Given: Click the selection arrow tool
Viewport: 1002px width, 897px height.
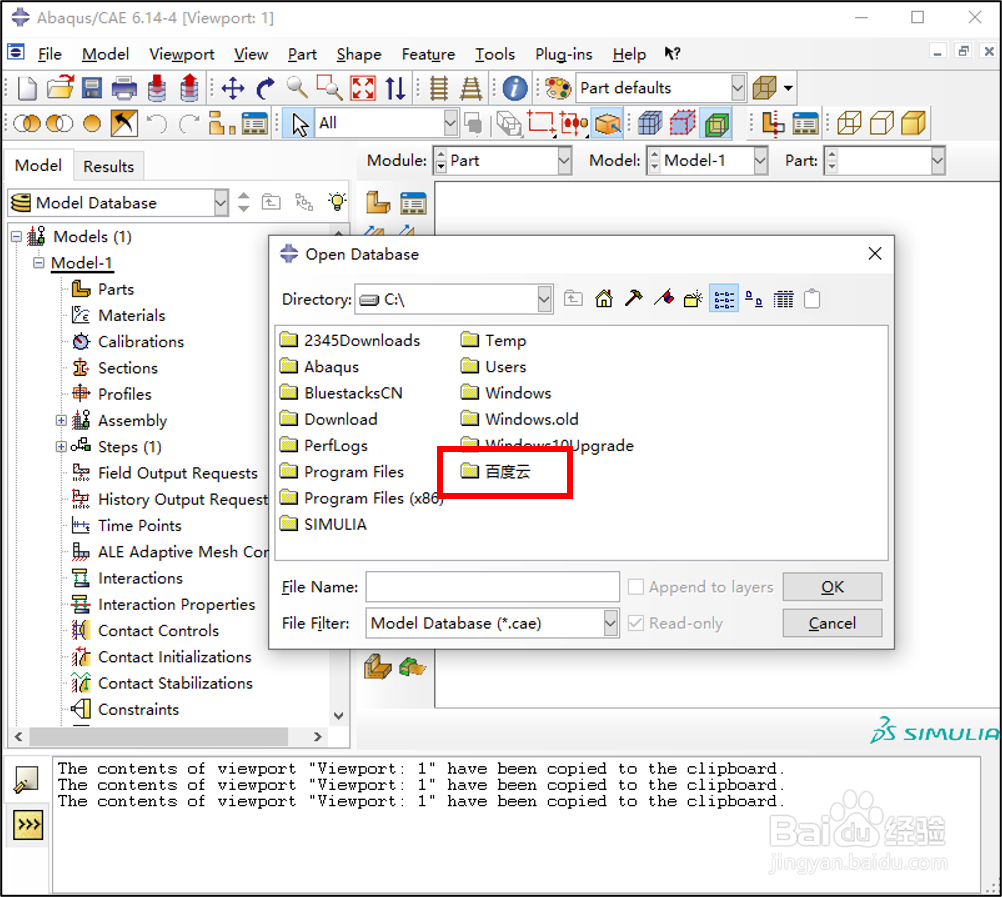Looking at the screenshot, I should click(299, 123).
